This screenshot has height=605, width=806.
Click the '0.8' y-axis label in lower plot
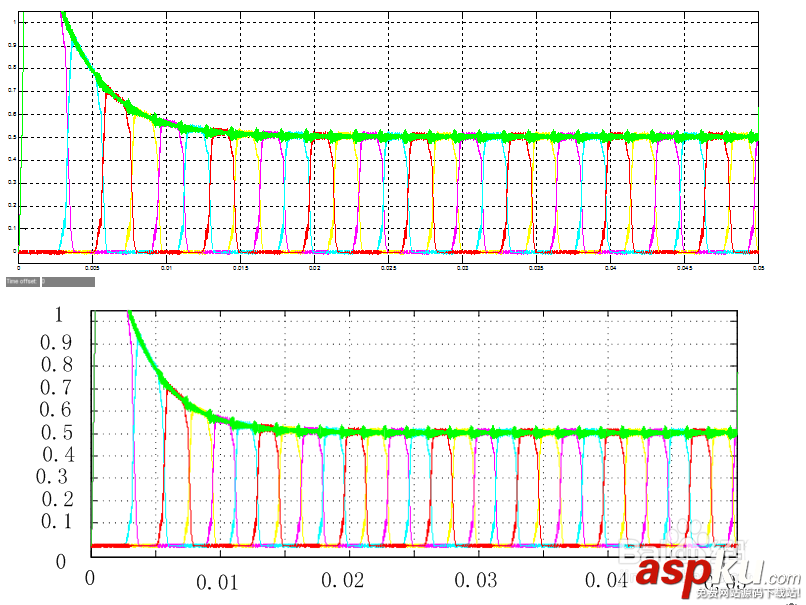[57, 365]
